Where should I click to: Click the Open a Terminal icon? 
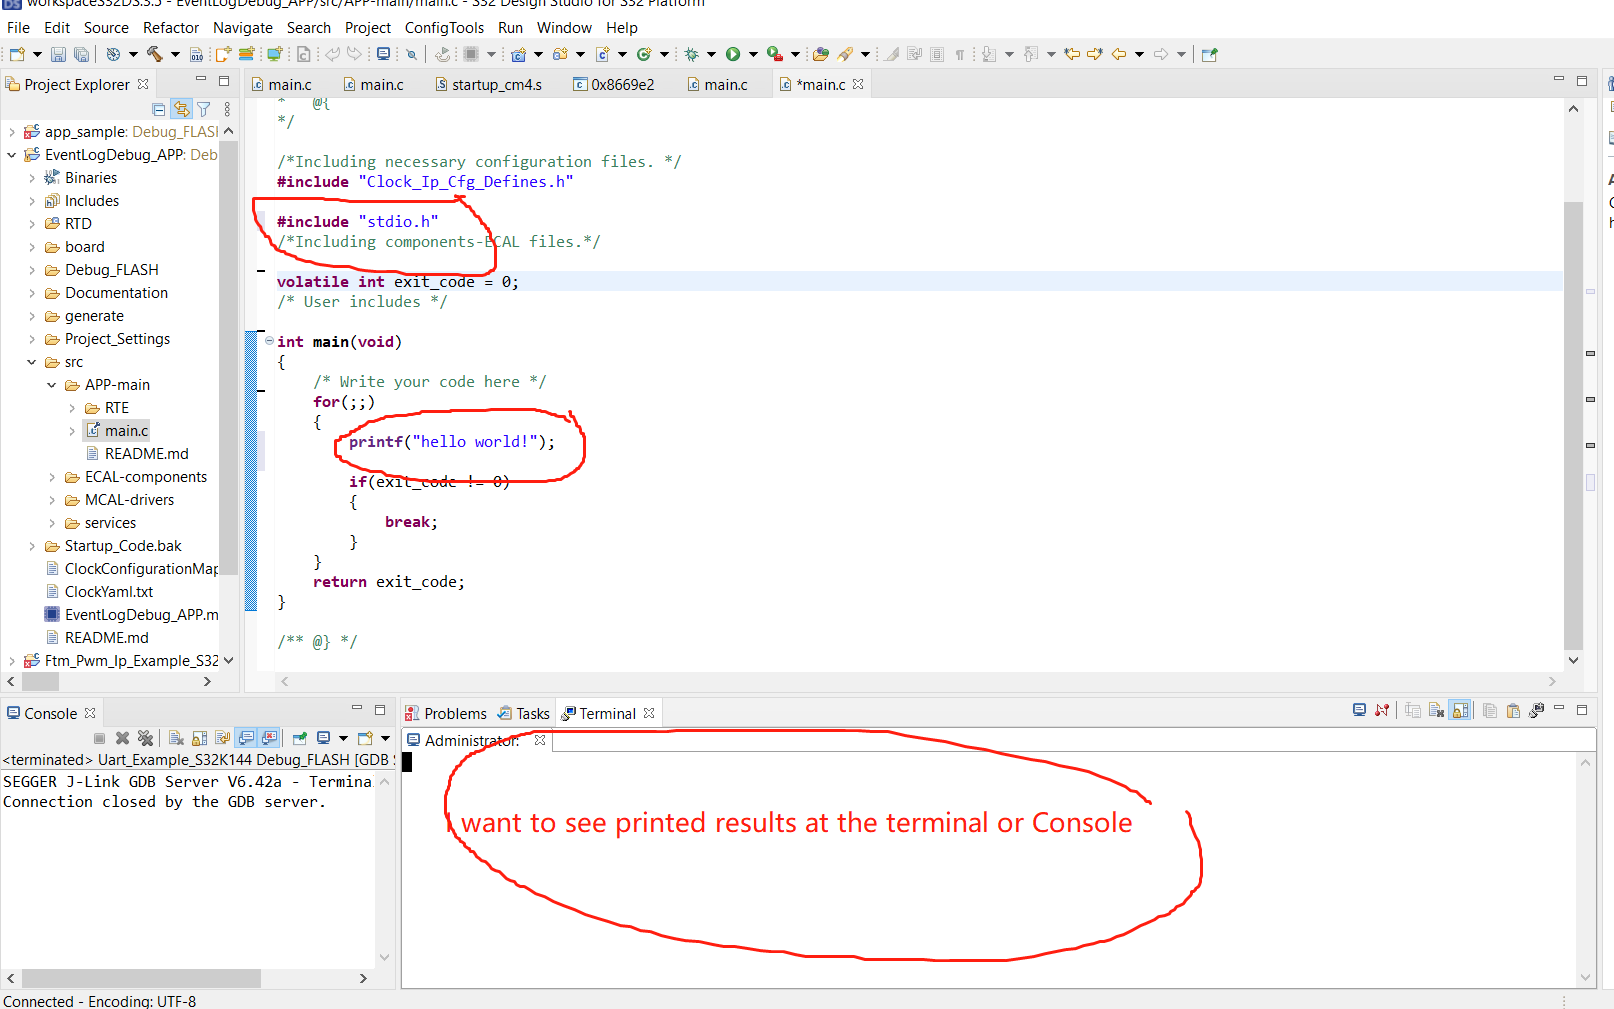click(1359, 710)
